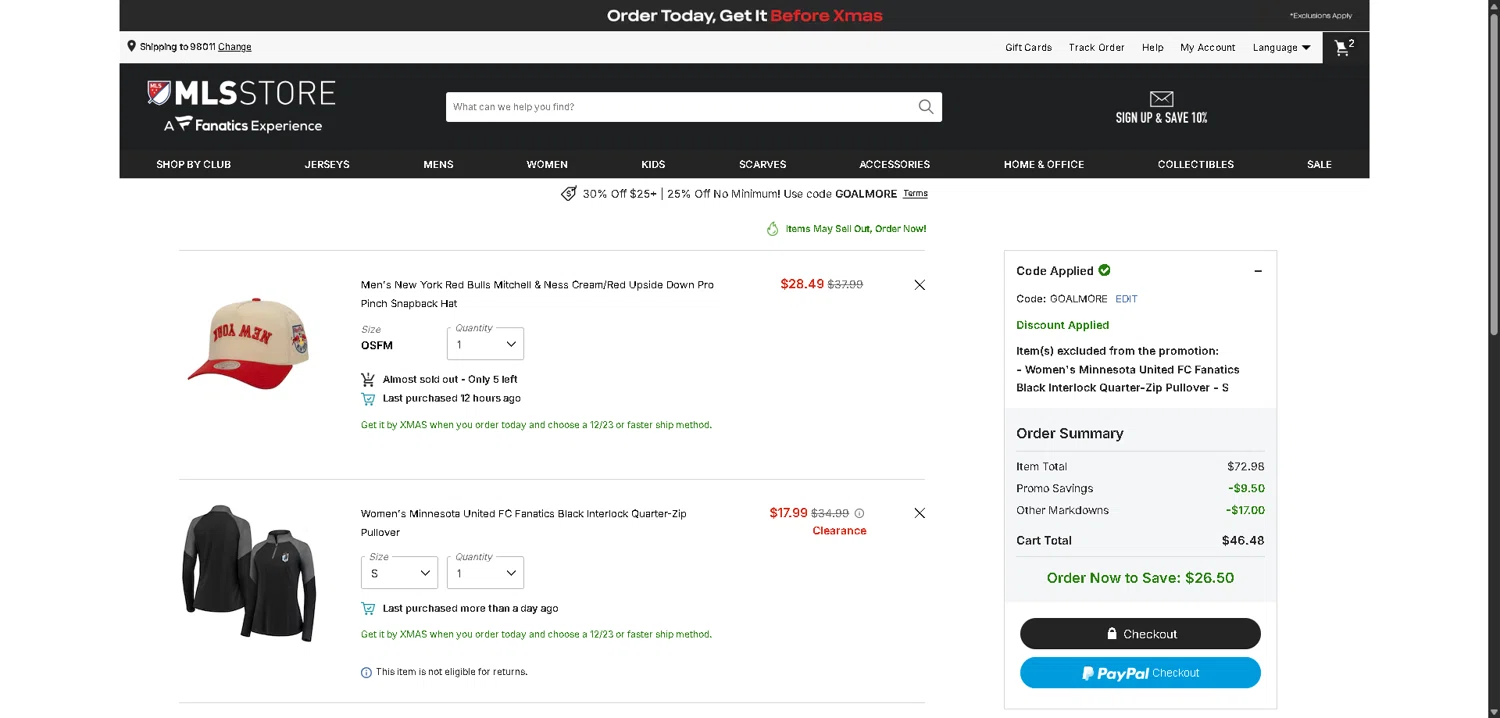Open the Language dropdown

tap(1281, 47)
